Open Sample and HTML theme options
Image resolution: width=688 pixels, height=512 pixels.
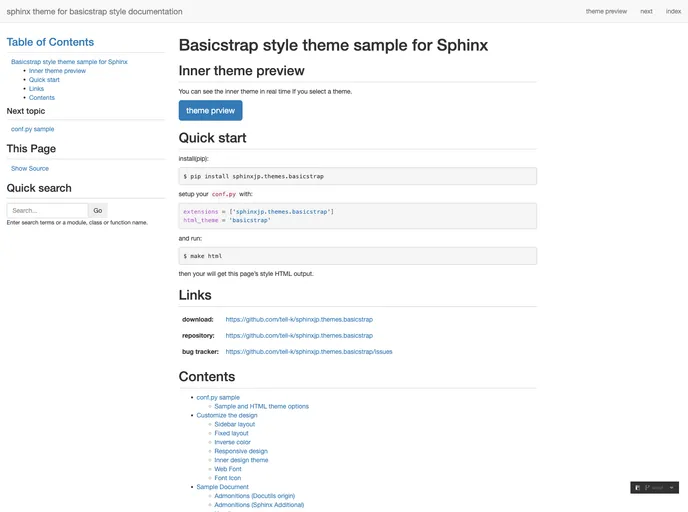(262, 407)
